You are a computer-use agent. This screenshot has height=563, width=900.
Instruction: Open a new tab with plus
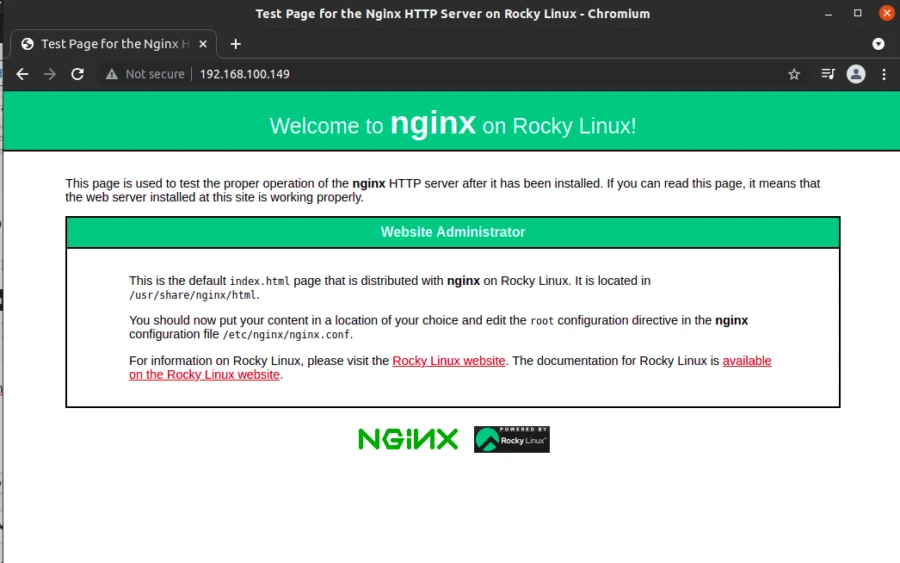pos(235,44)
